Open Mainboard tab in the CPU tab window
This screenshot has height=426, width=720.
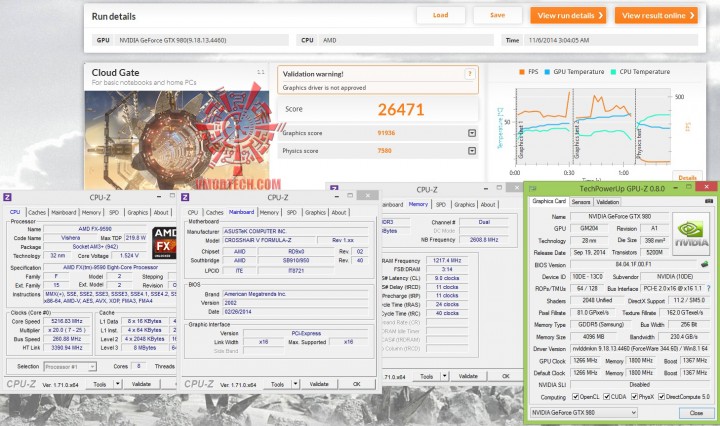coord(63,213)
